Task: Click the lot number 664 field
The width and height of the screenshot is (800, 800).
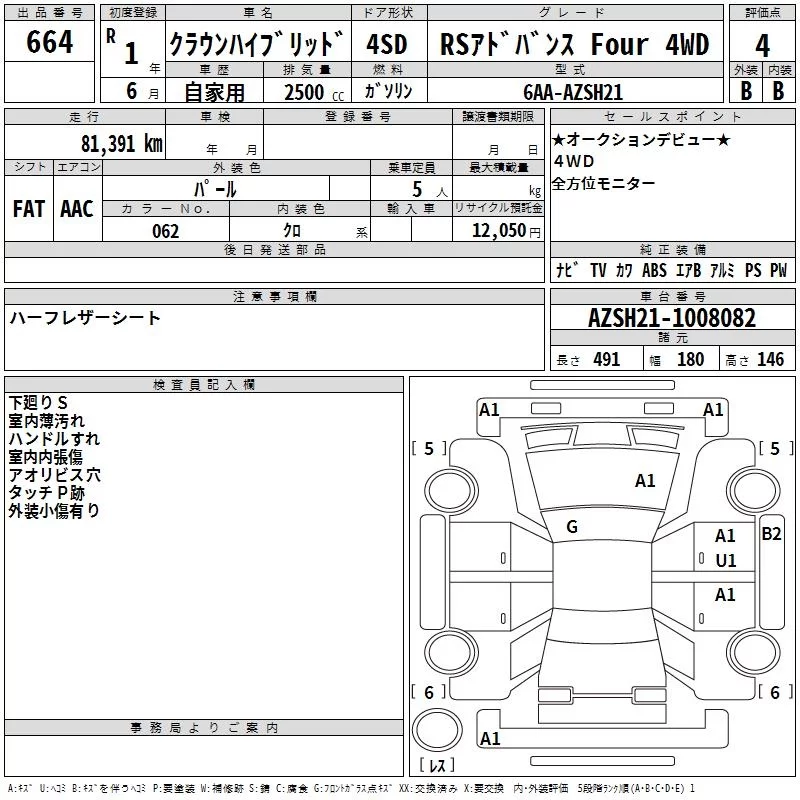Action: click(x=49, y=41)
